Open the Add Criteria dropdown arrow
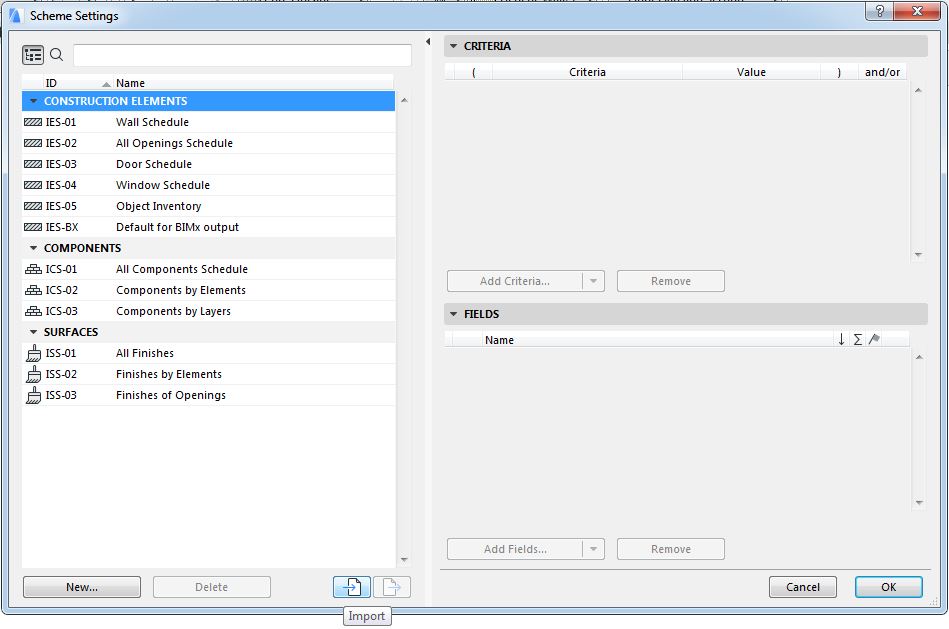The image size is (949, 629). click(593, 281)
